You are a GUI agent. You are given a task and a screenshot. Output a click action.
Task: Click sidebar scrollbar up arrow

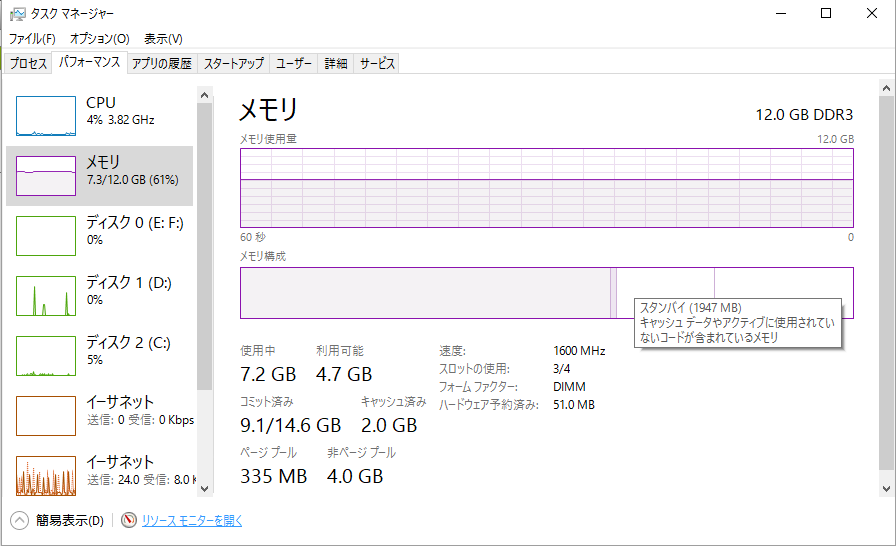click(205, 95)
